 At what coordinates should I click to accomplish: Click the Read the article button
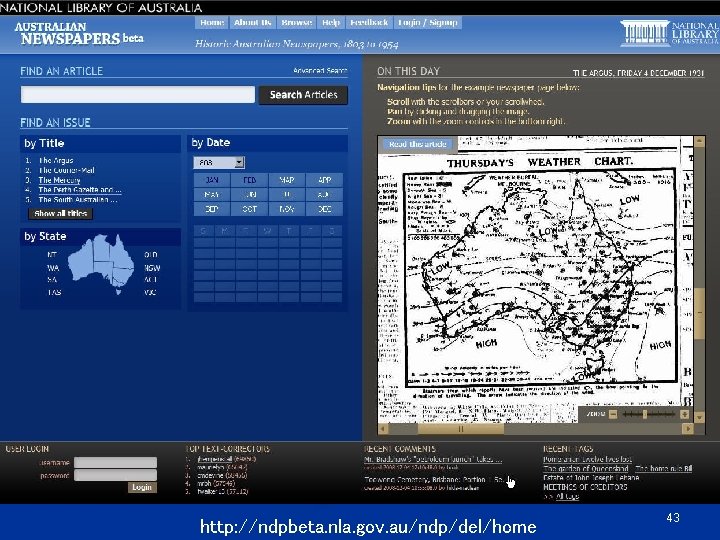tap(417, 144)
